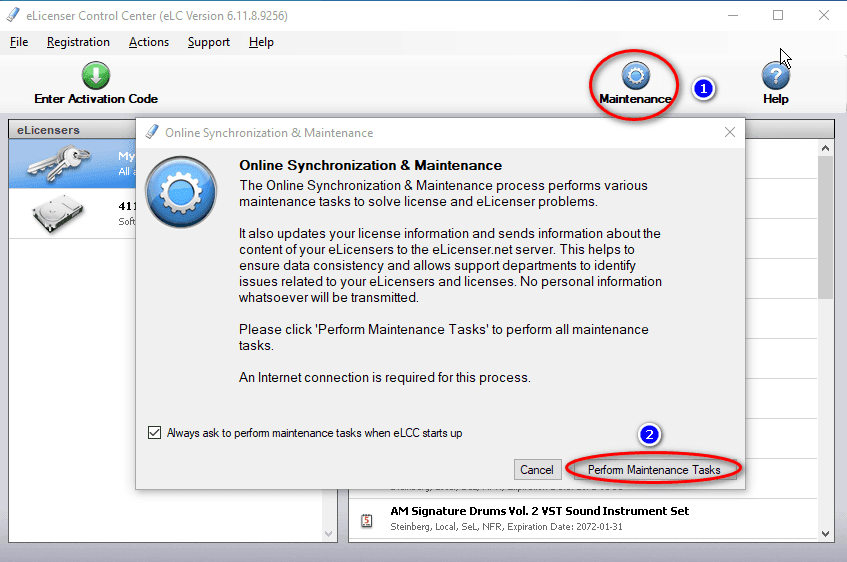847x562 pixels.
Task: Click the Enter Activation Code green arrow icon
Action: point(96,76)
